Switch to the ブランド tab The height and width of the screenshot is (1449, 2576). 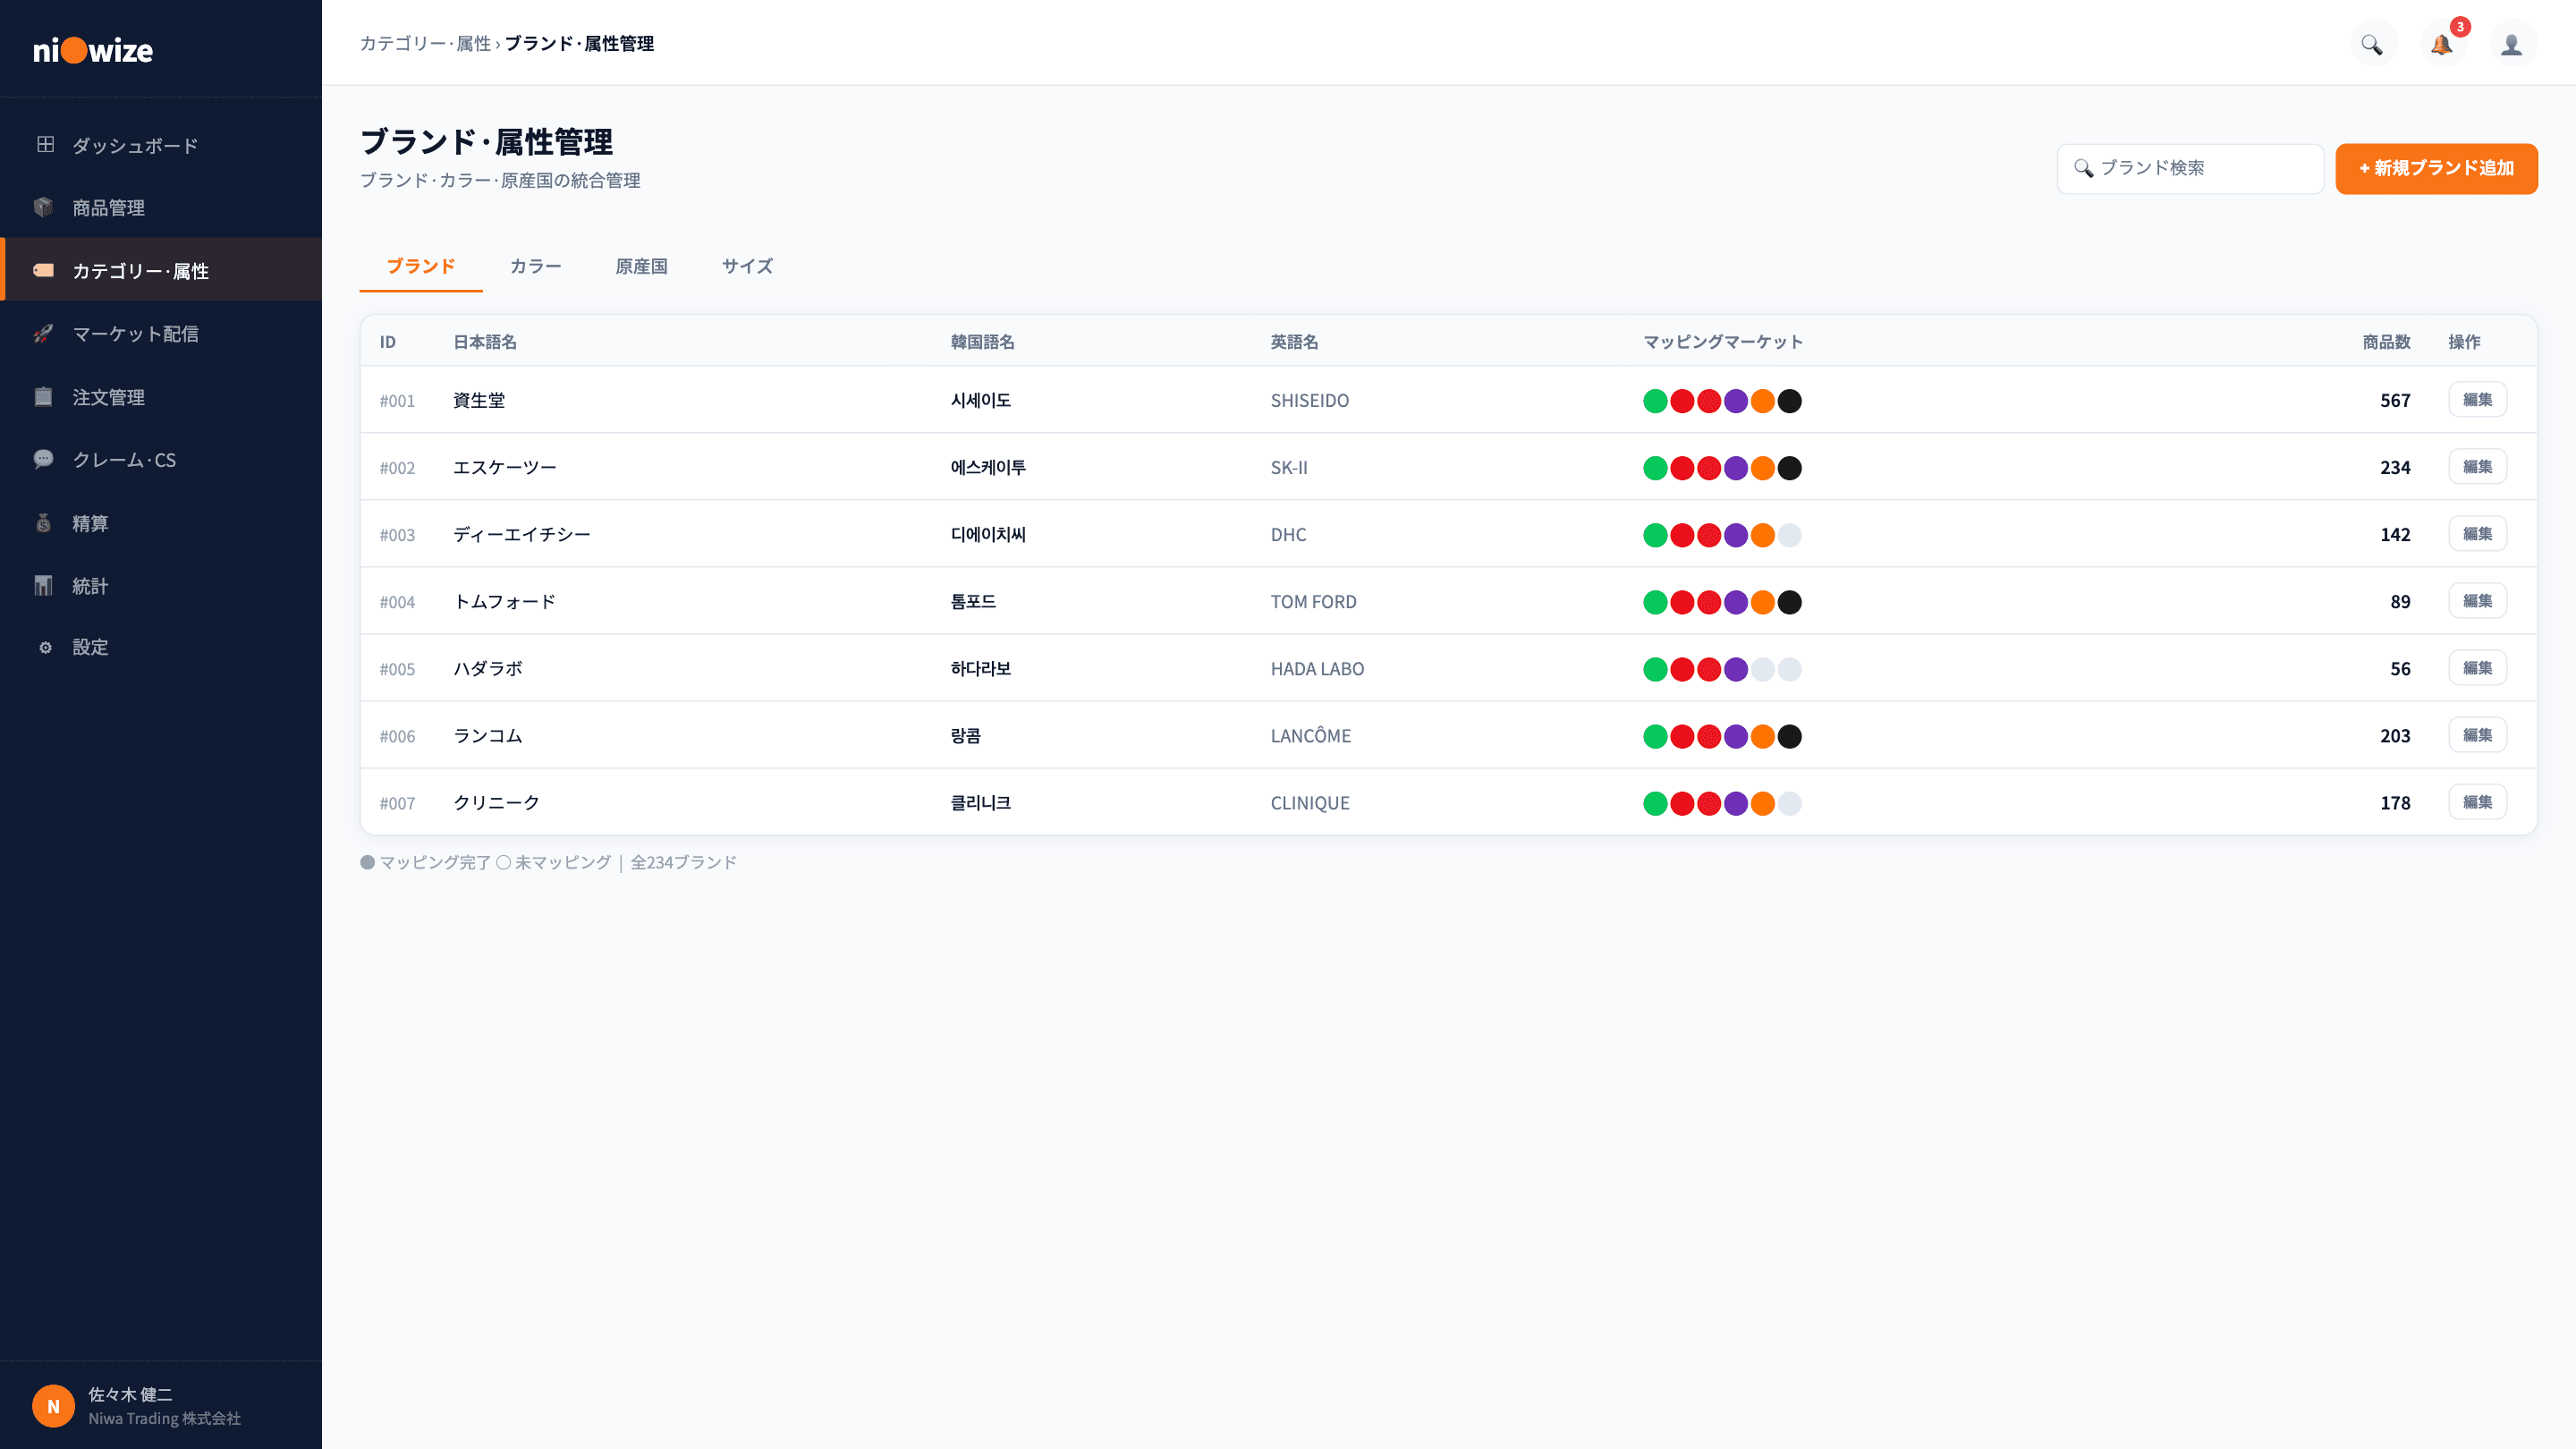pyautogui.click(x=421, y=266)
